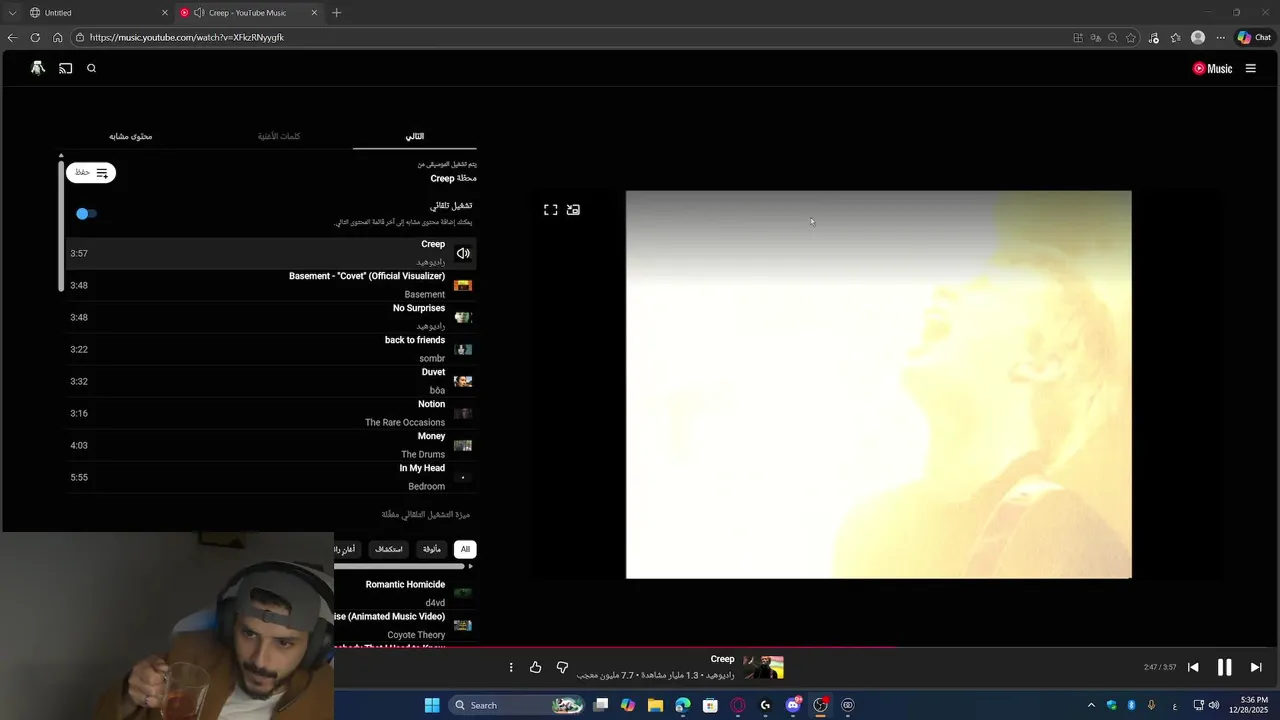
Task: Click the YouTube Music logo
Action: 1212,69
